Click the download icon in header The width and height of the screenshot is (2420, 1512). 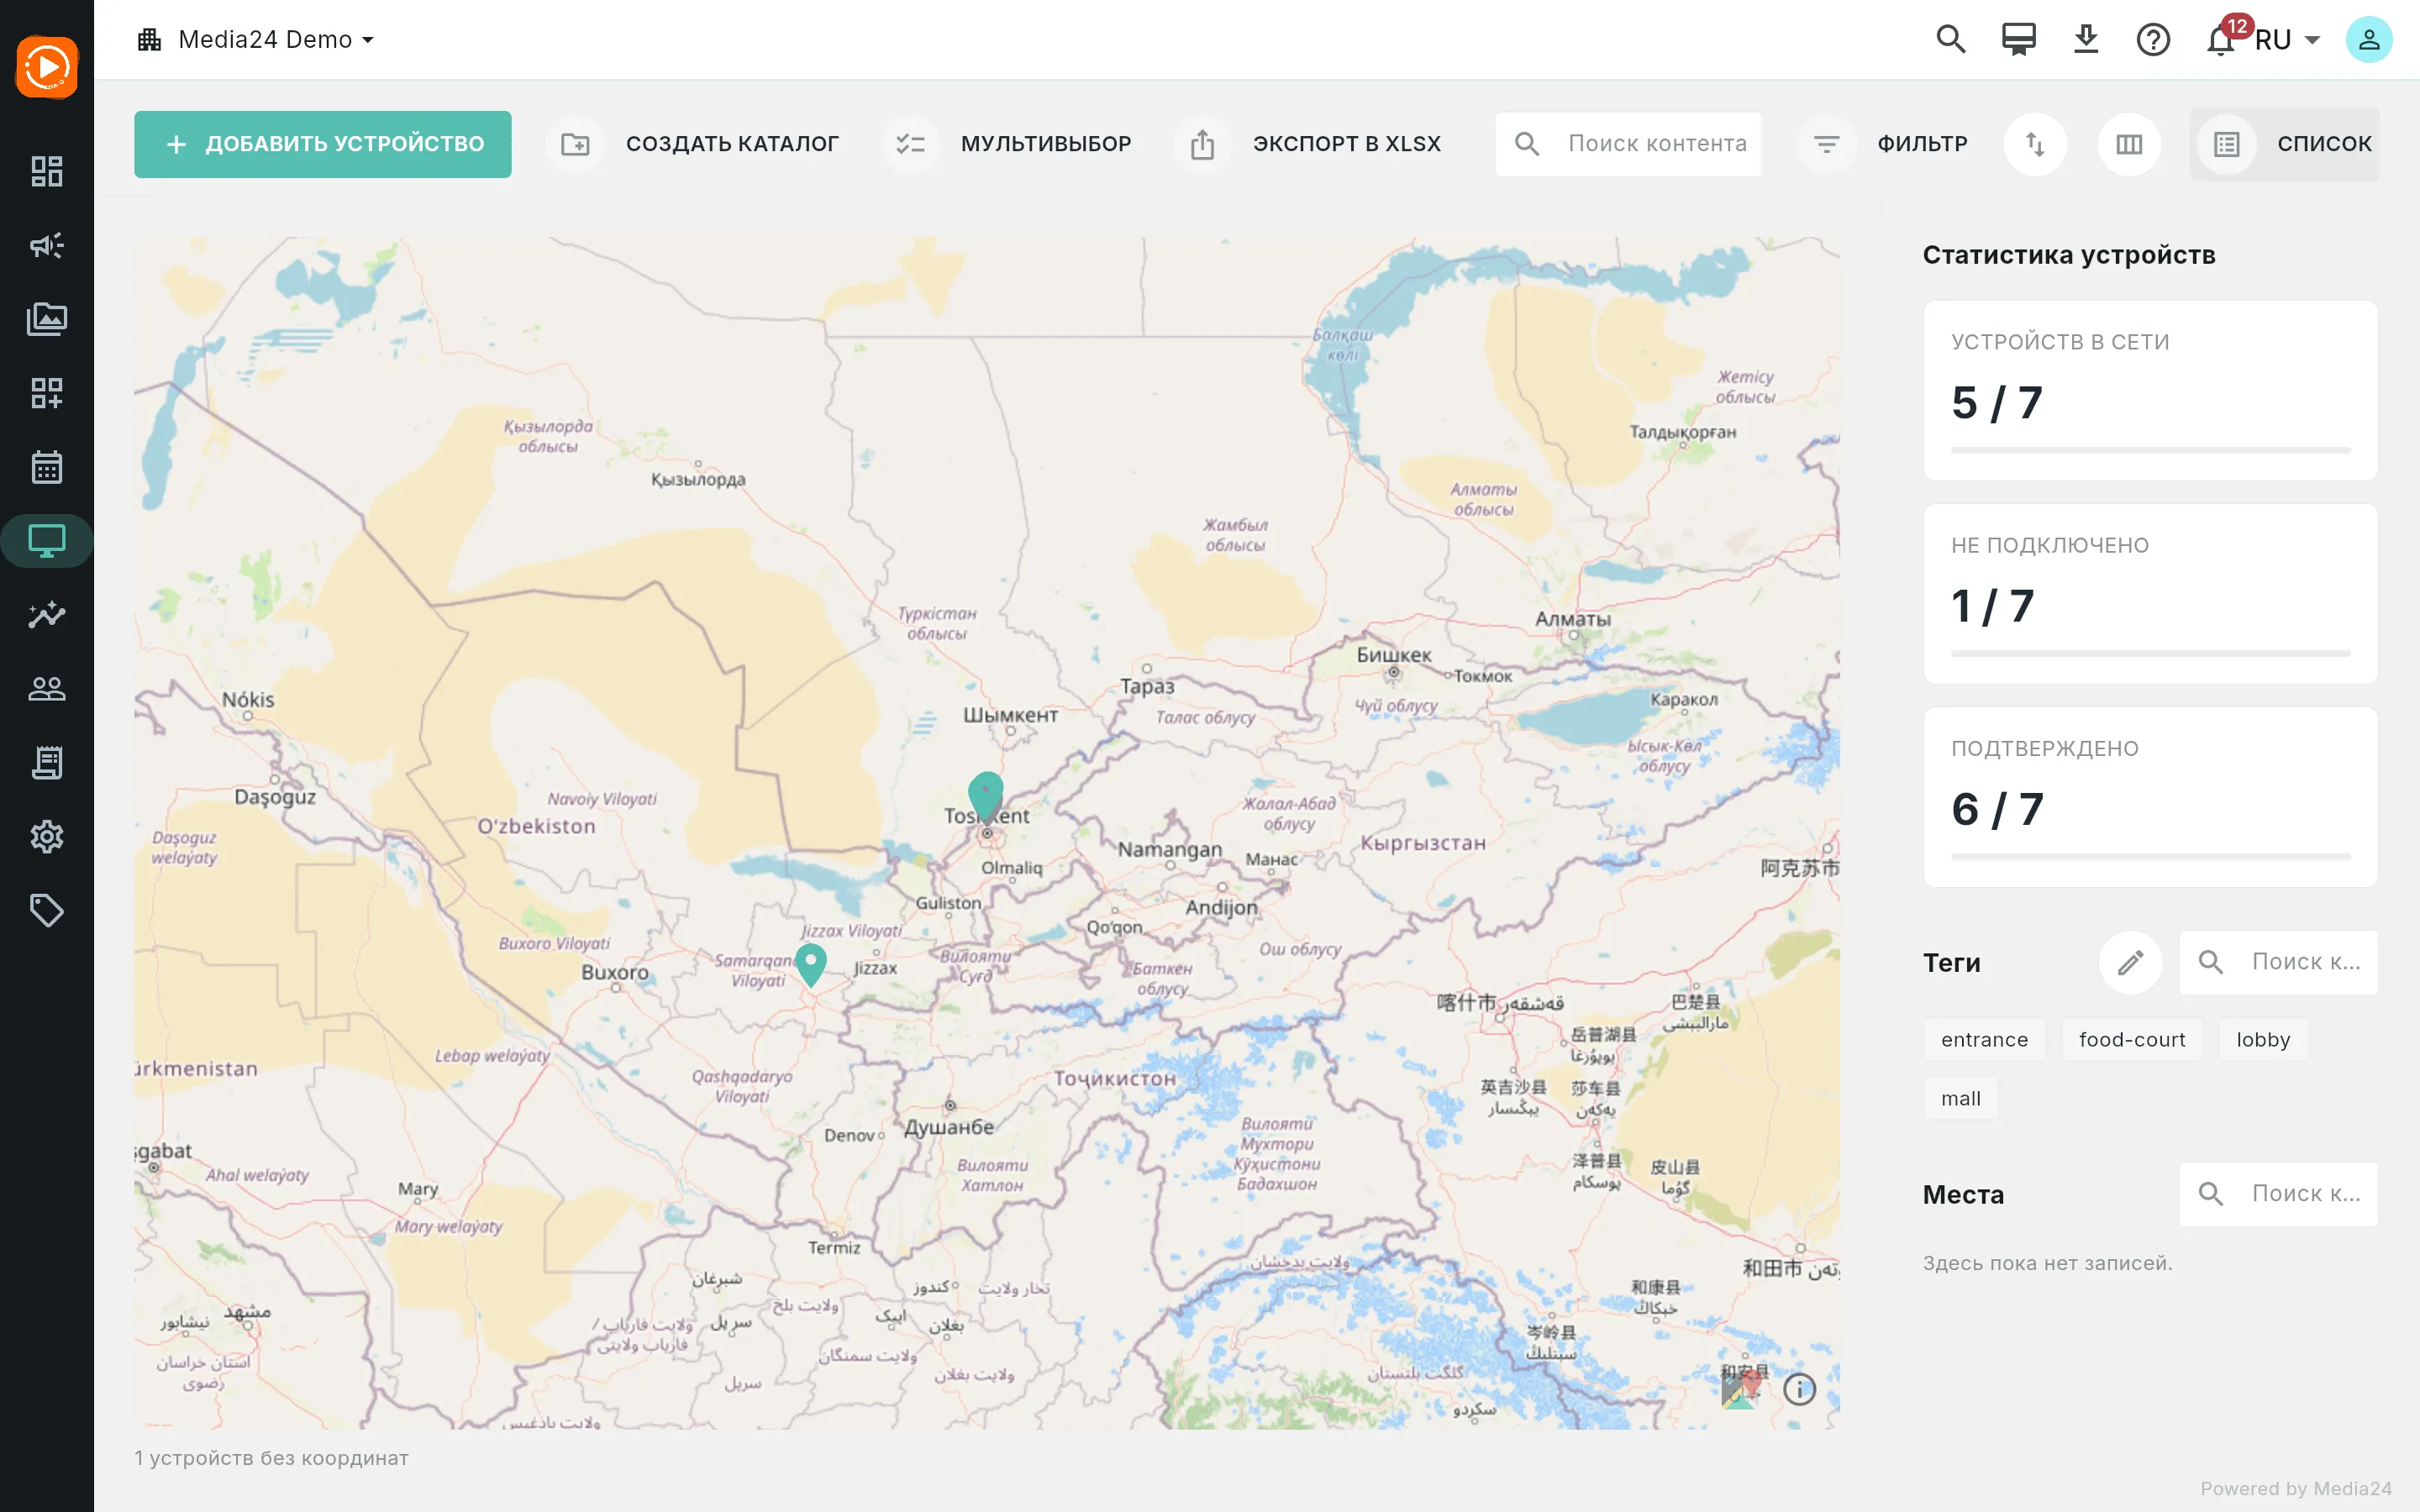coord(2086,40)
